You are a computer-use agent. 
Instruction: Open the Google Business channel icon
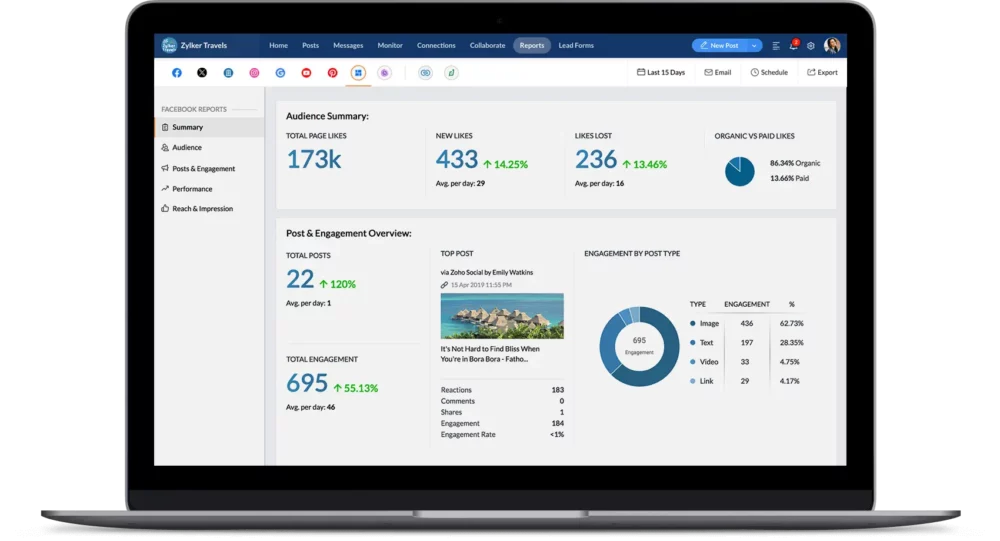point(280,73)
